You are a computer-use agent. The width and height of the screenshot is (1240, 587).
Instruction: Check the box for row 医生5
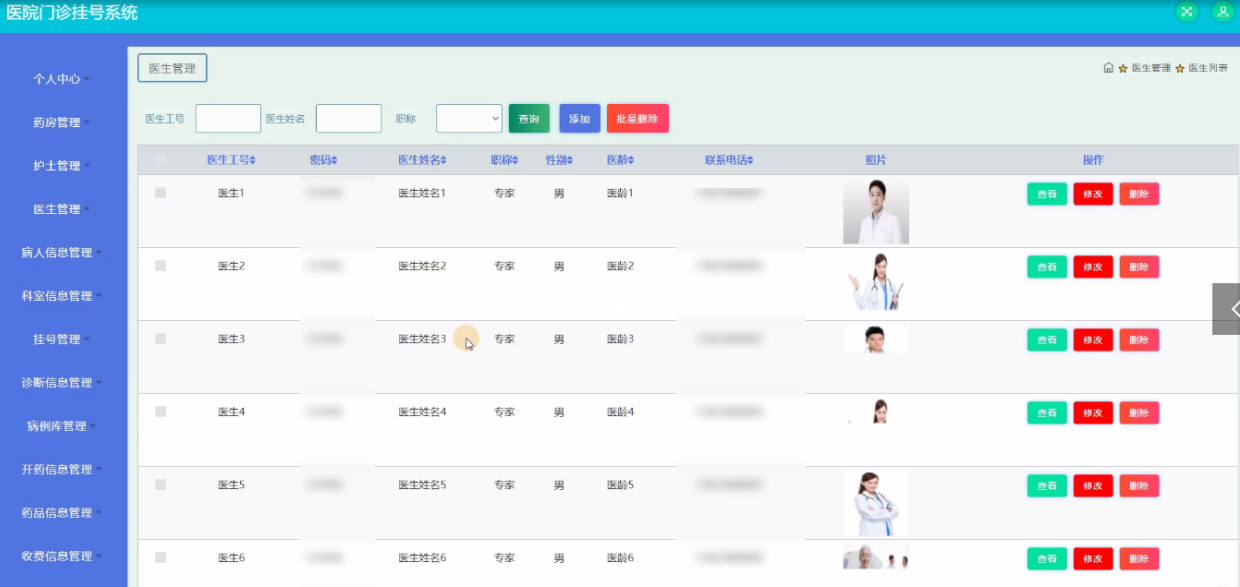160,484
